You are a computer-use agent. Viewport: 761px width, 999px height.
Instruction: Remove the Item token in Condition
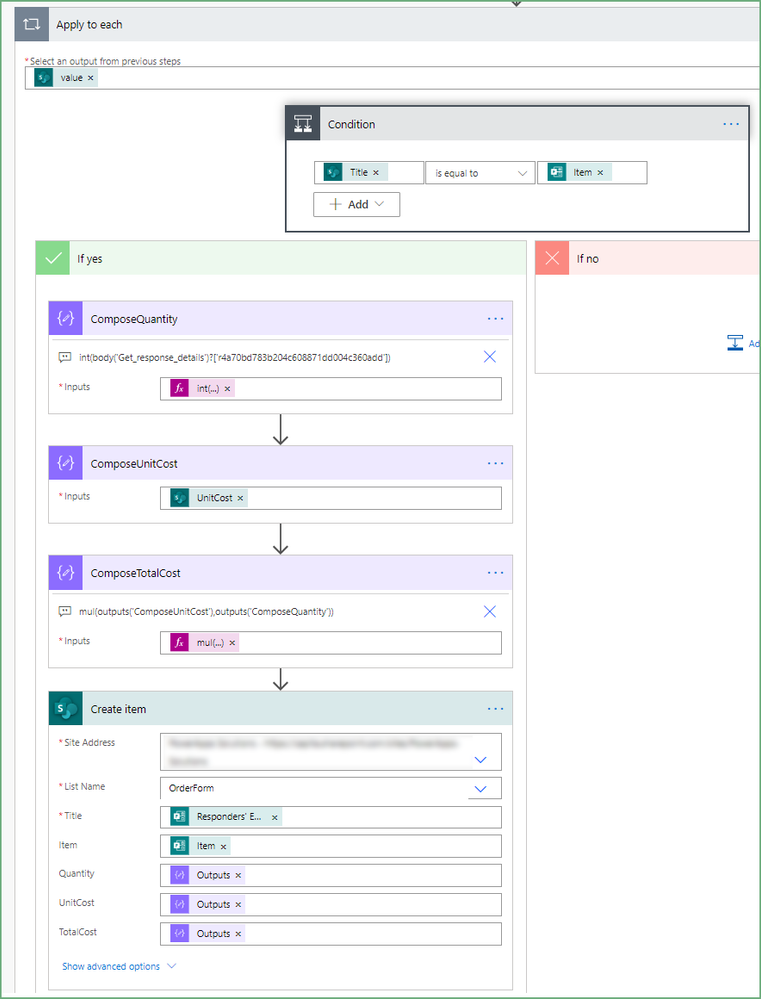600,173
